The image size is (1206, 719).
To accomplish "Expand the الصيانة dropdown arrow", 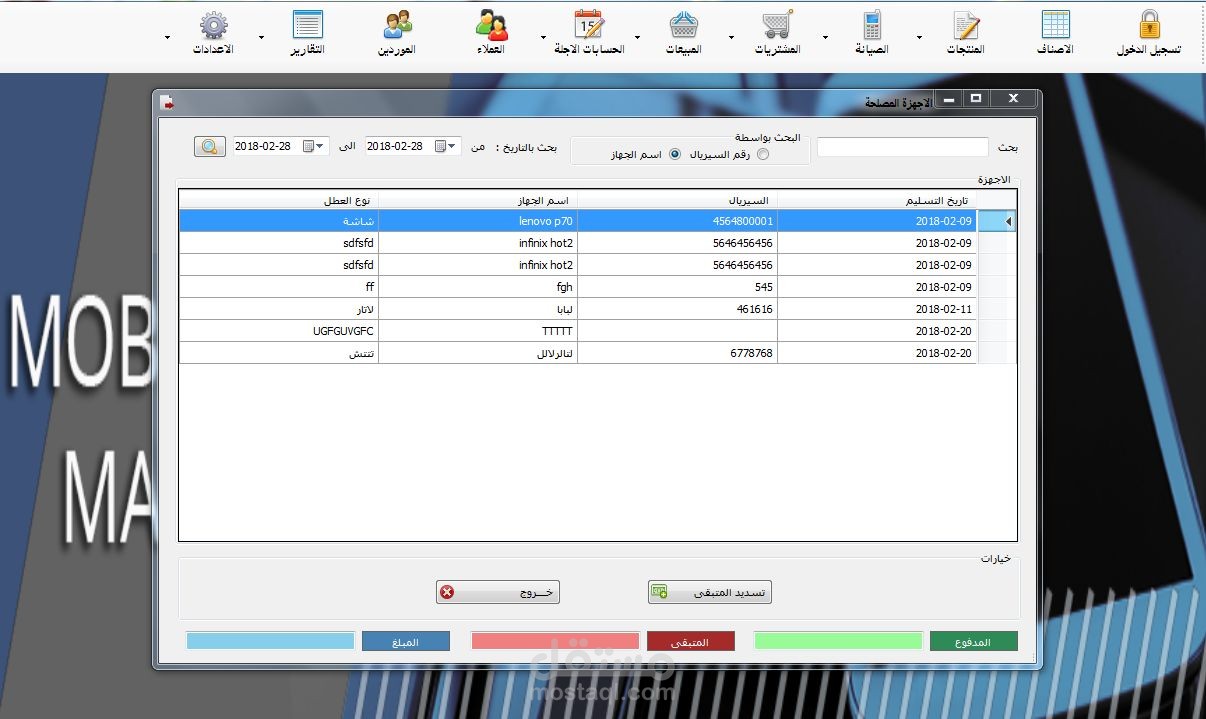I will pyautogui.click(x=825, y=37).
